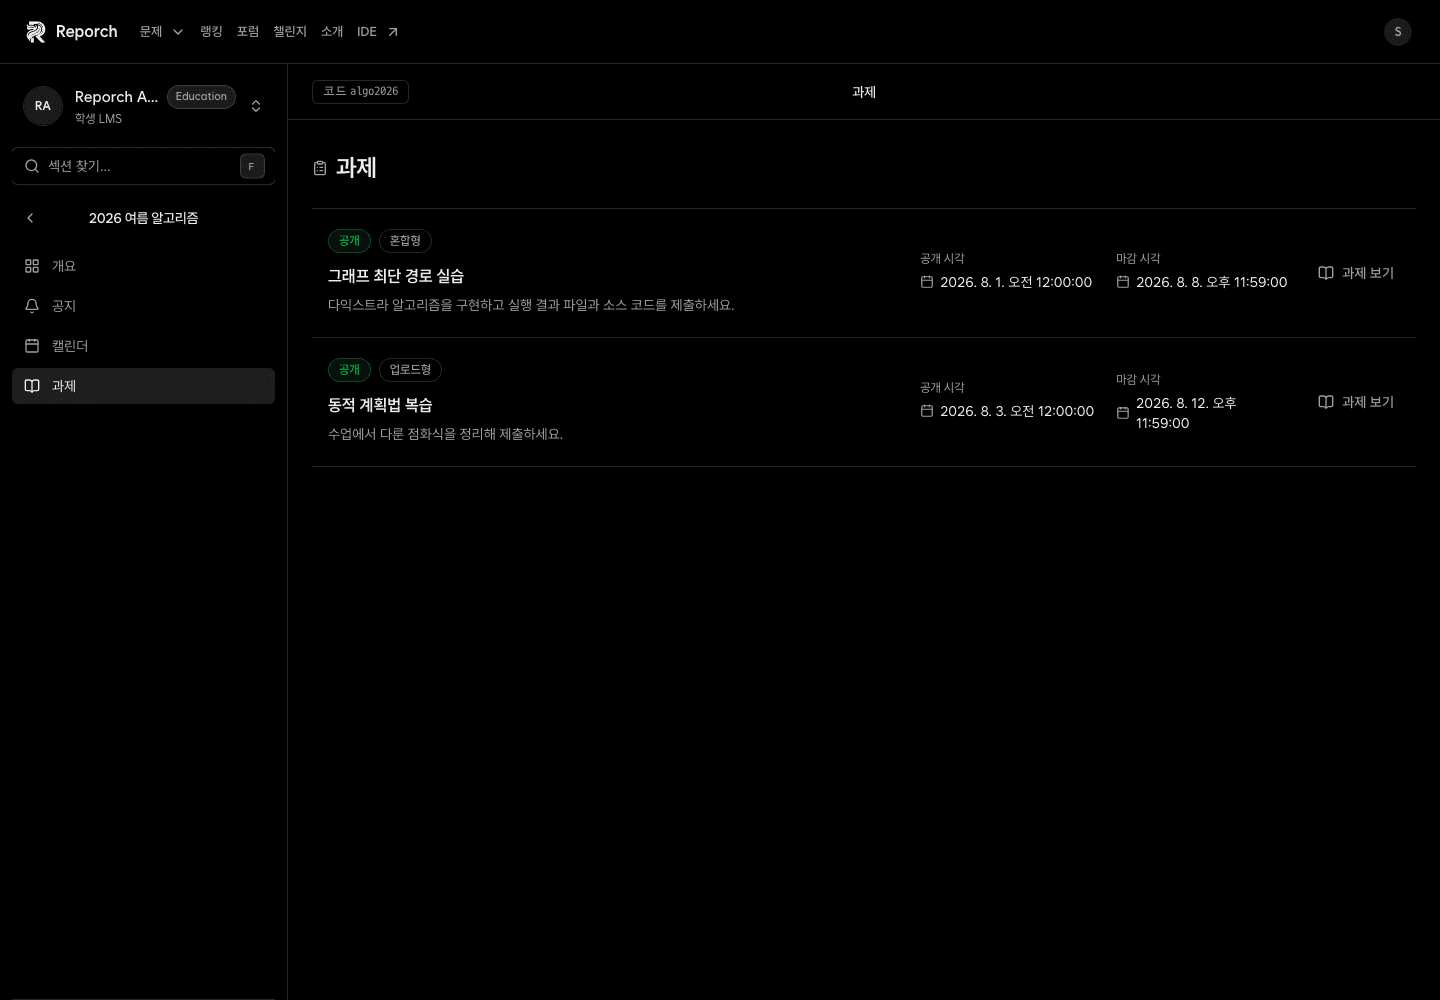
Task: Click calendar icon beside 2026. 8. 3. date
Action: 927,411
